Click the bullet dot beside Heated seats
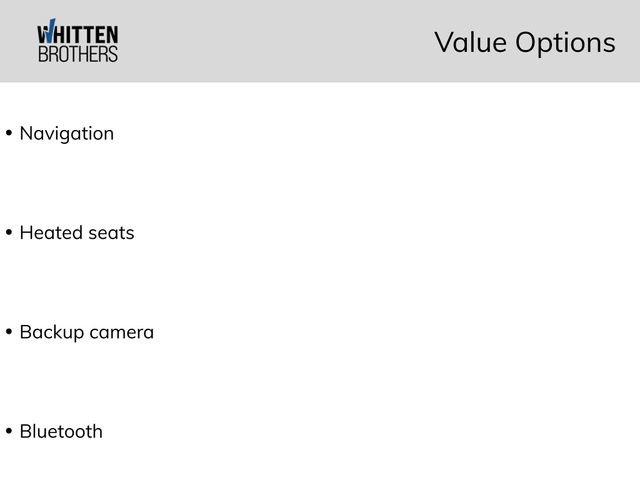Image resolution: width=640 pixels, height=480 pixels. [x=9, y=233]
